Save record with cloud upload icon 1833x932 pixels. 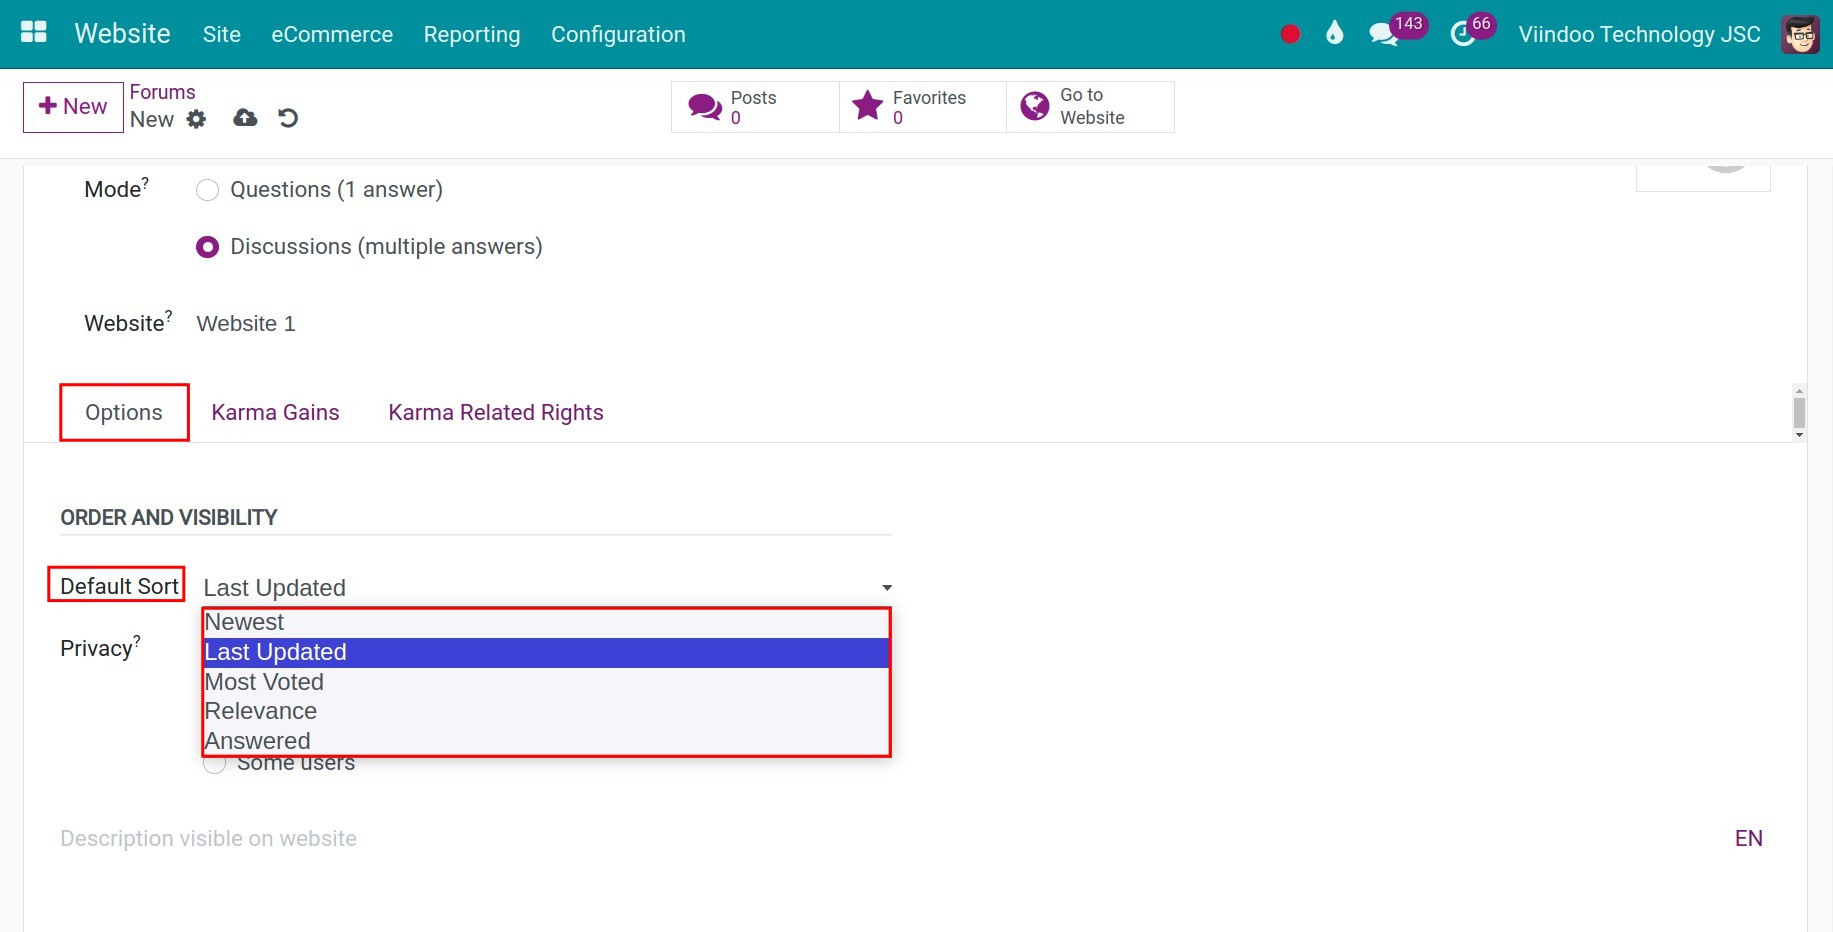(245, 118)
